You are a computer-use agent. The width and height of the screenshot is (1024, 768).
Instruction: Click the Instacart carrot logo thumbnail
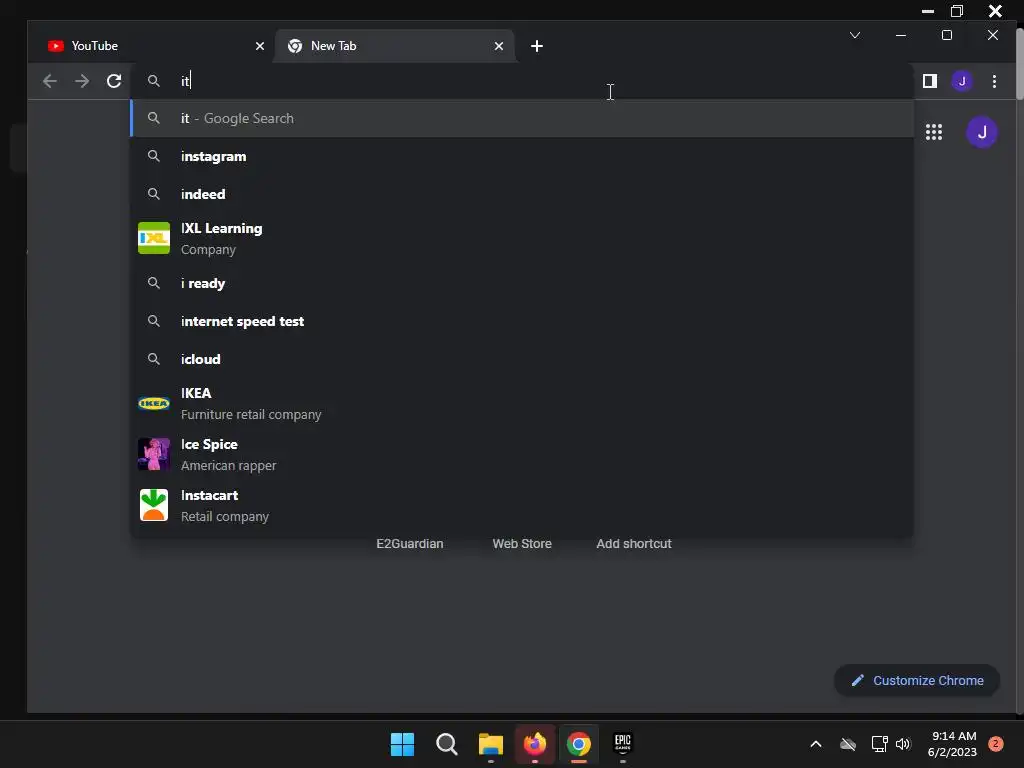tap(154, 505)
